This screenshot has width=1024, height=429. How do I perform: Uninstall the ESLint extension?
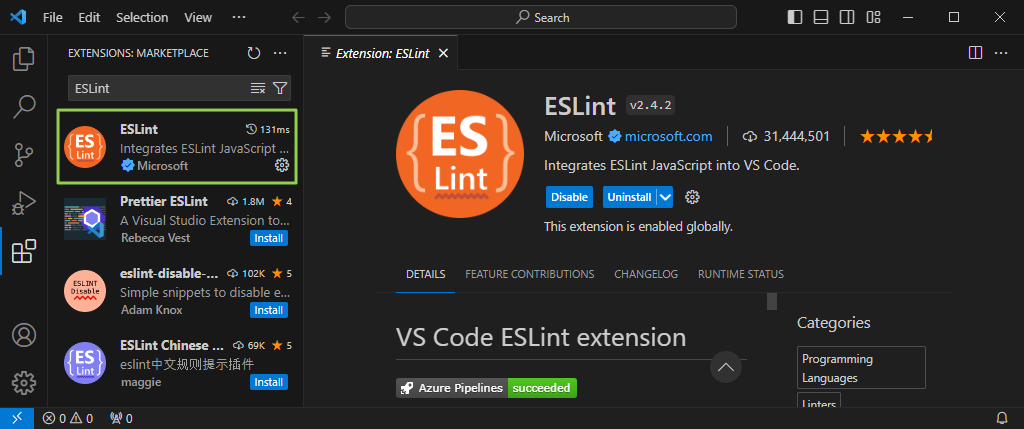click(x=630, y=197)
